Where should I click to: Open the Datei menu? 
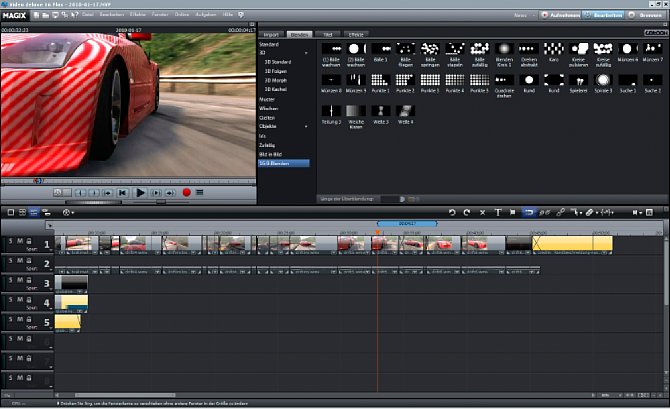point(88,15)
